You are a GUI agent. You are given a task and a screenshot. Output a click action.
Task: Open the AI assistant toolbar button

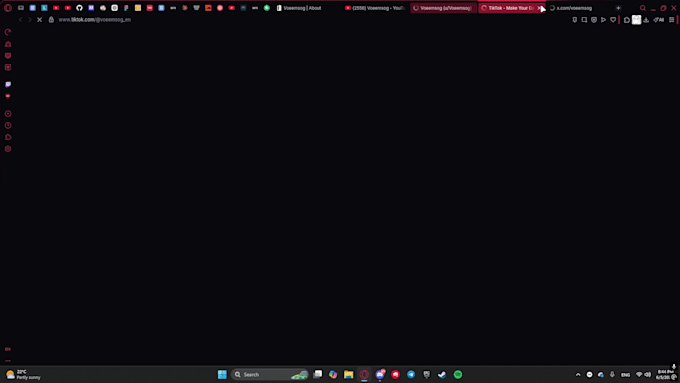(x=659, y=20)
